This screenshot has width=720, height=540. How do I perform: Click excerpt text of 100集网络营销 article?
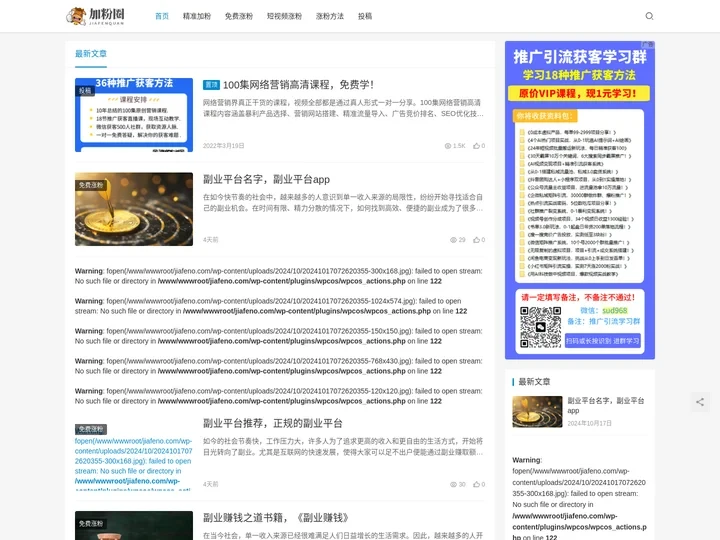pyautogui.click(x=343, y=108)
